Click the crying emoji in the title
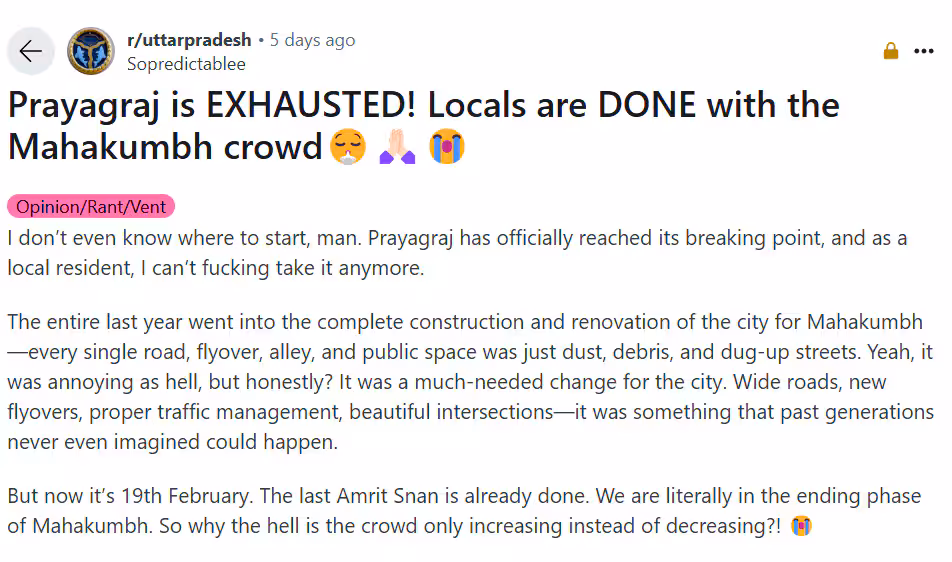 pos(447,147)
